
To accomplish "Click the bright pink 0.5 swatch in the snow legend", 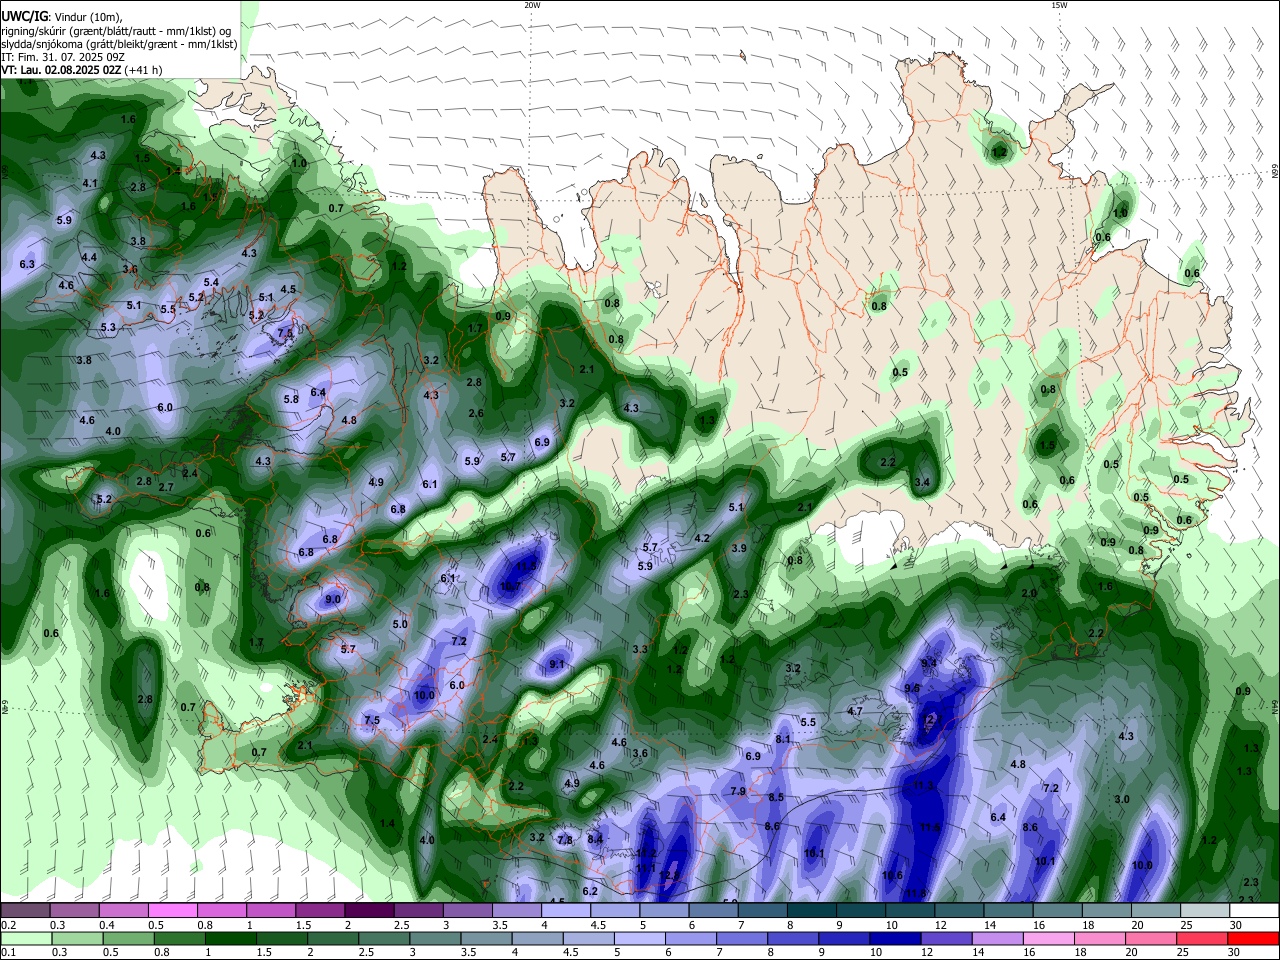I will click(x=172, y=911).
